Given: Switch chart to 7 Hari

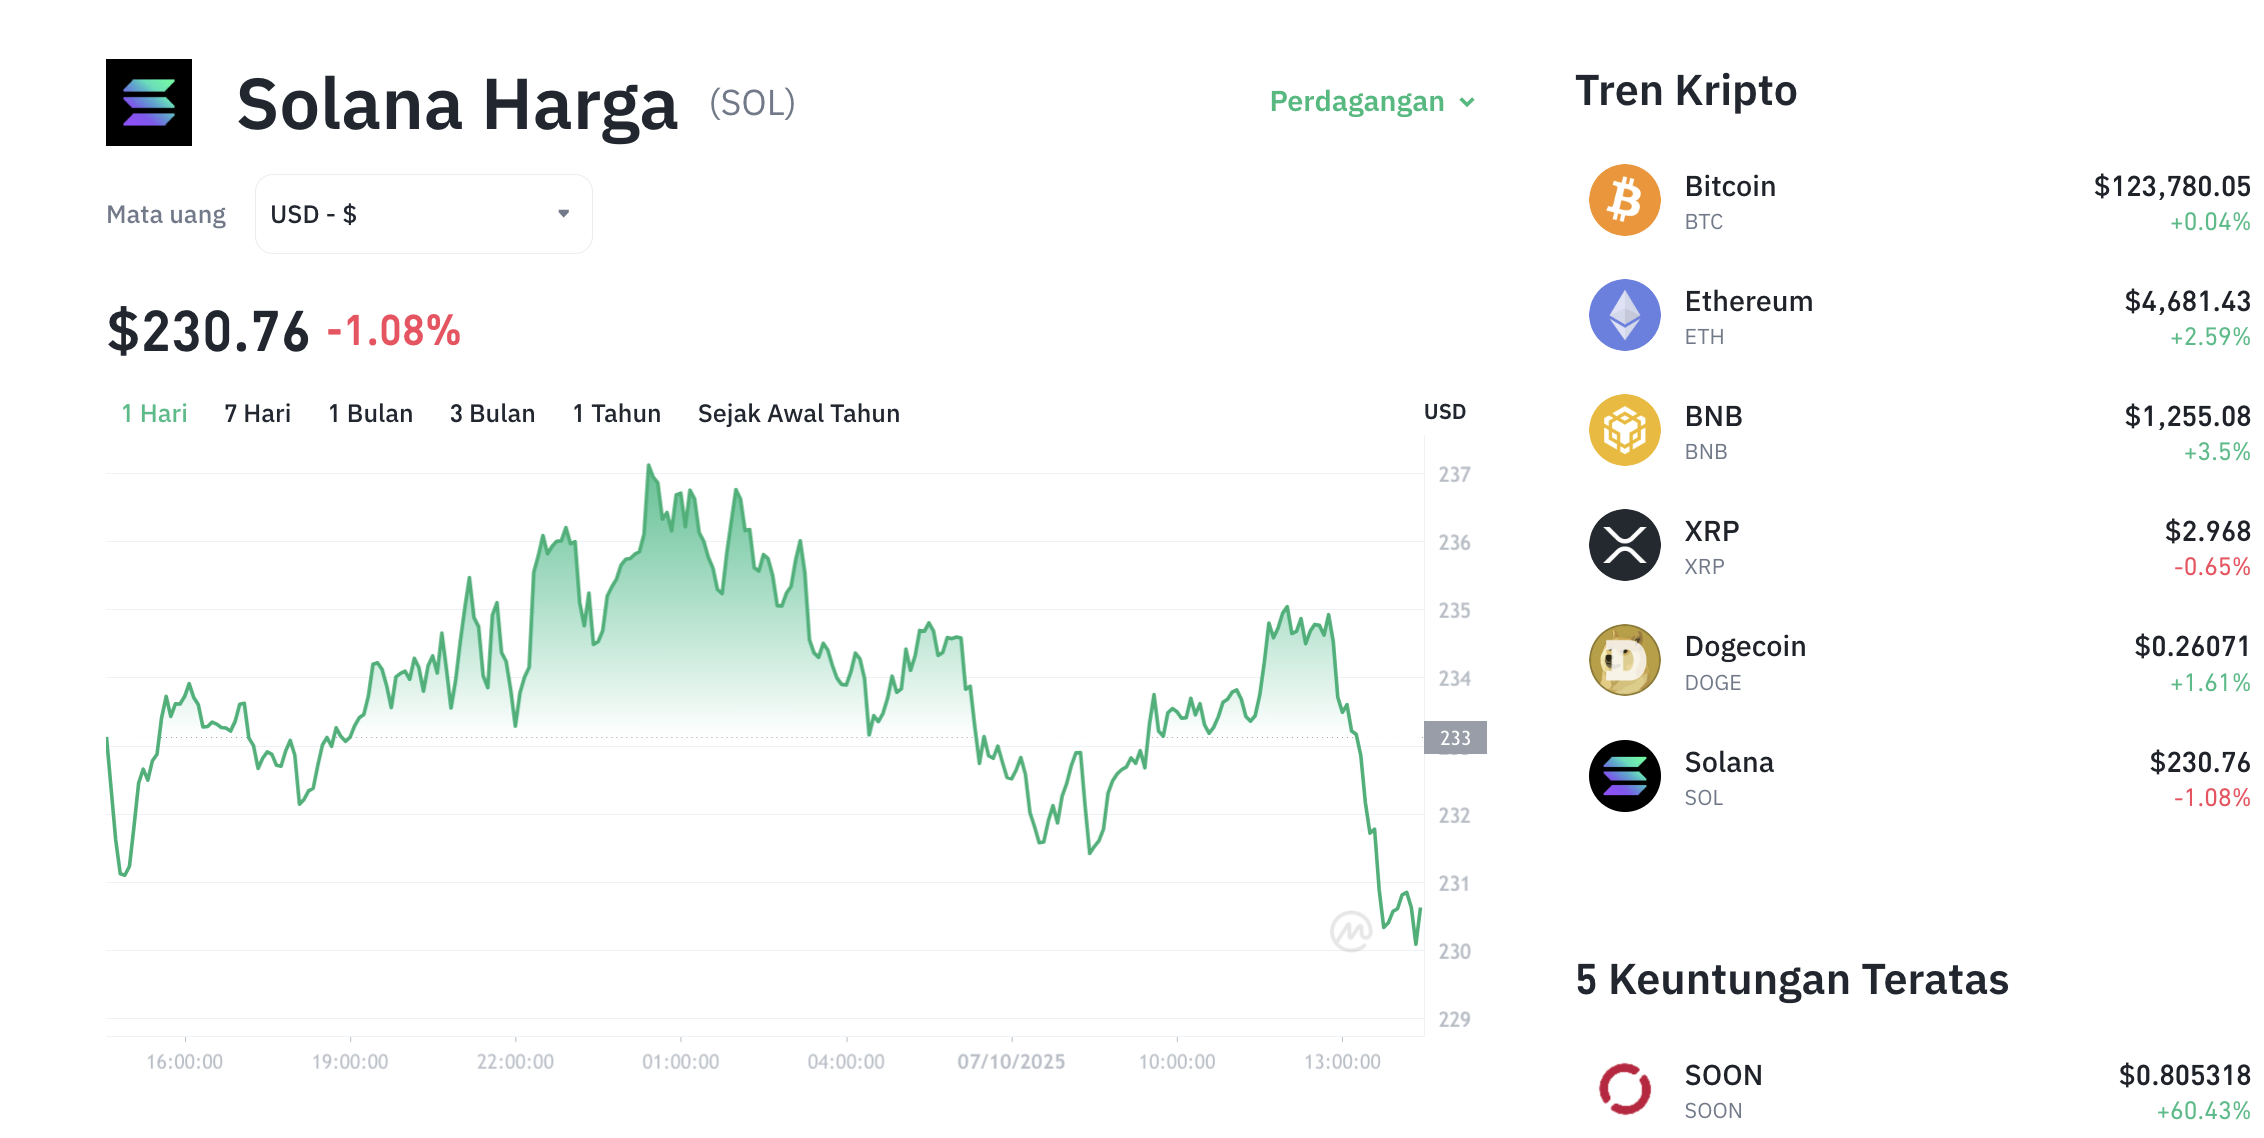Looking at the screenshot, I should coord(257,414).
